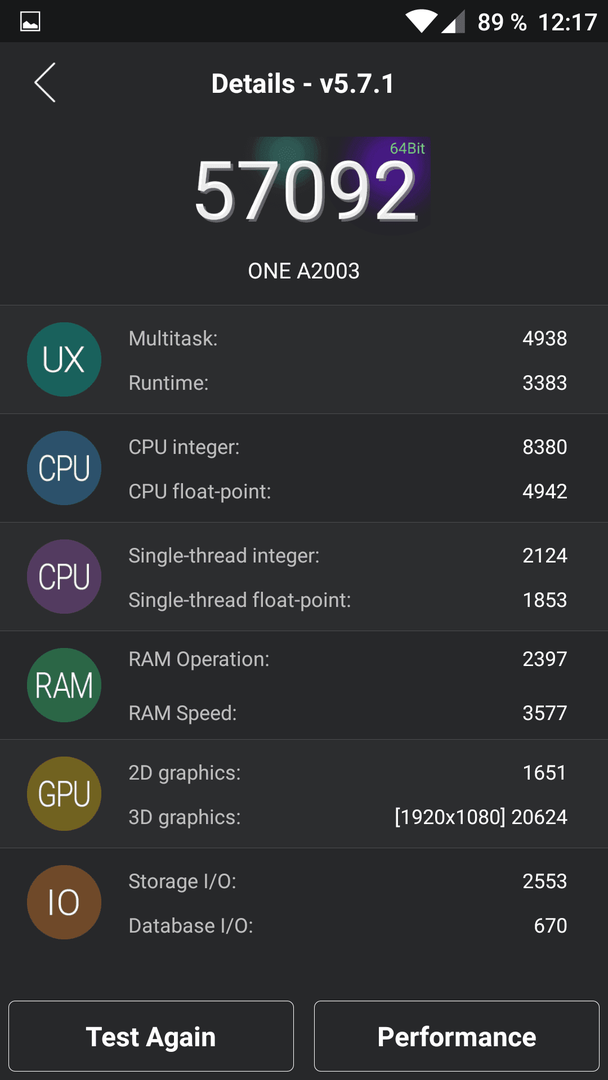Select the Multitask score row
608x1080 pixels.
tap(348, 338)
